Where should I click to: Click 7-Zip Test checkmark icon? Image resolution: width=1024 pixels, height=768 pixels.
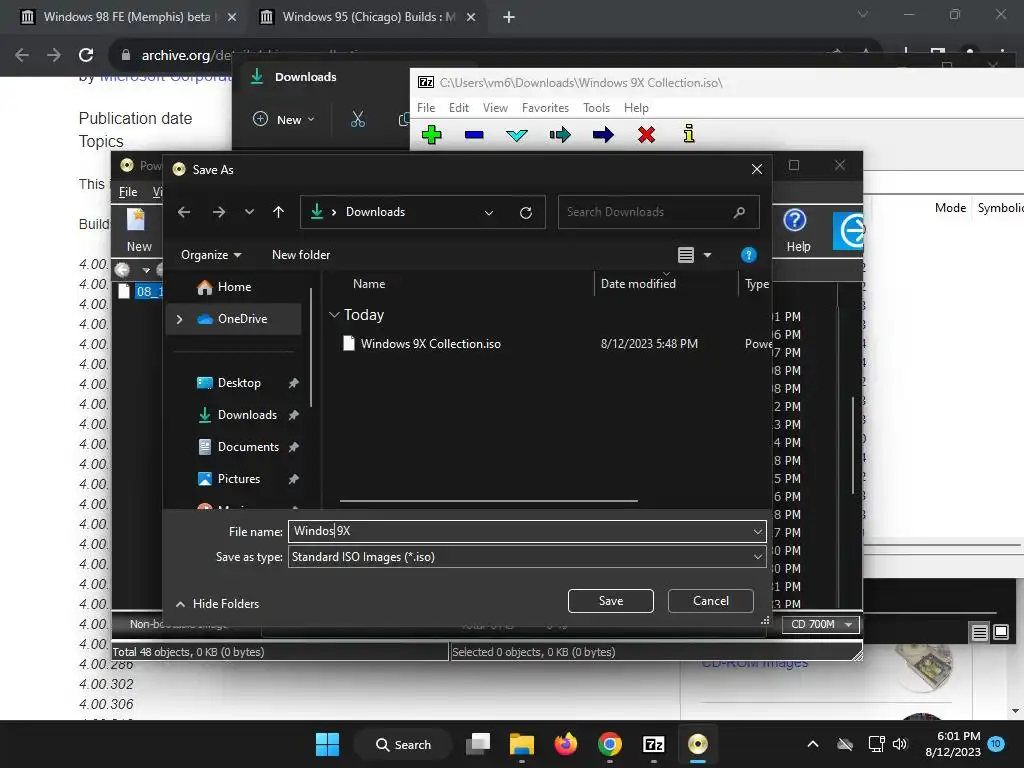coord(517,135)
